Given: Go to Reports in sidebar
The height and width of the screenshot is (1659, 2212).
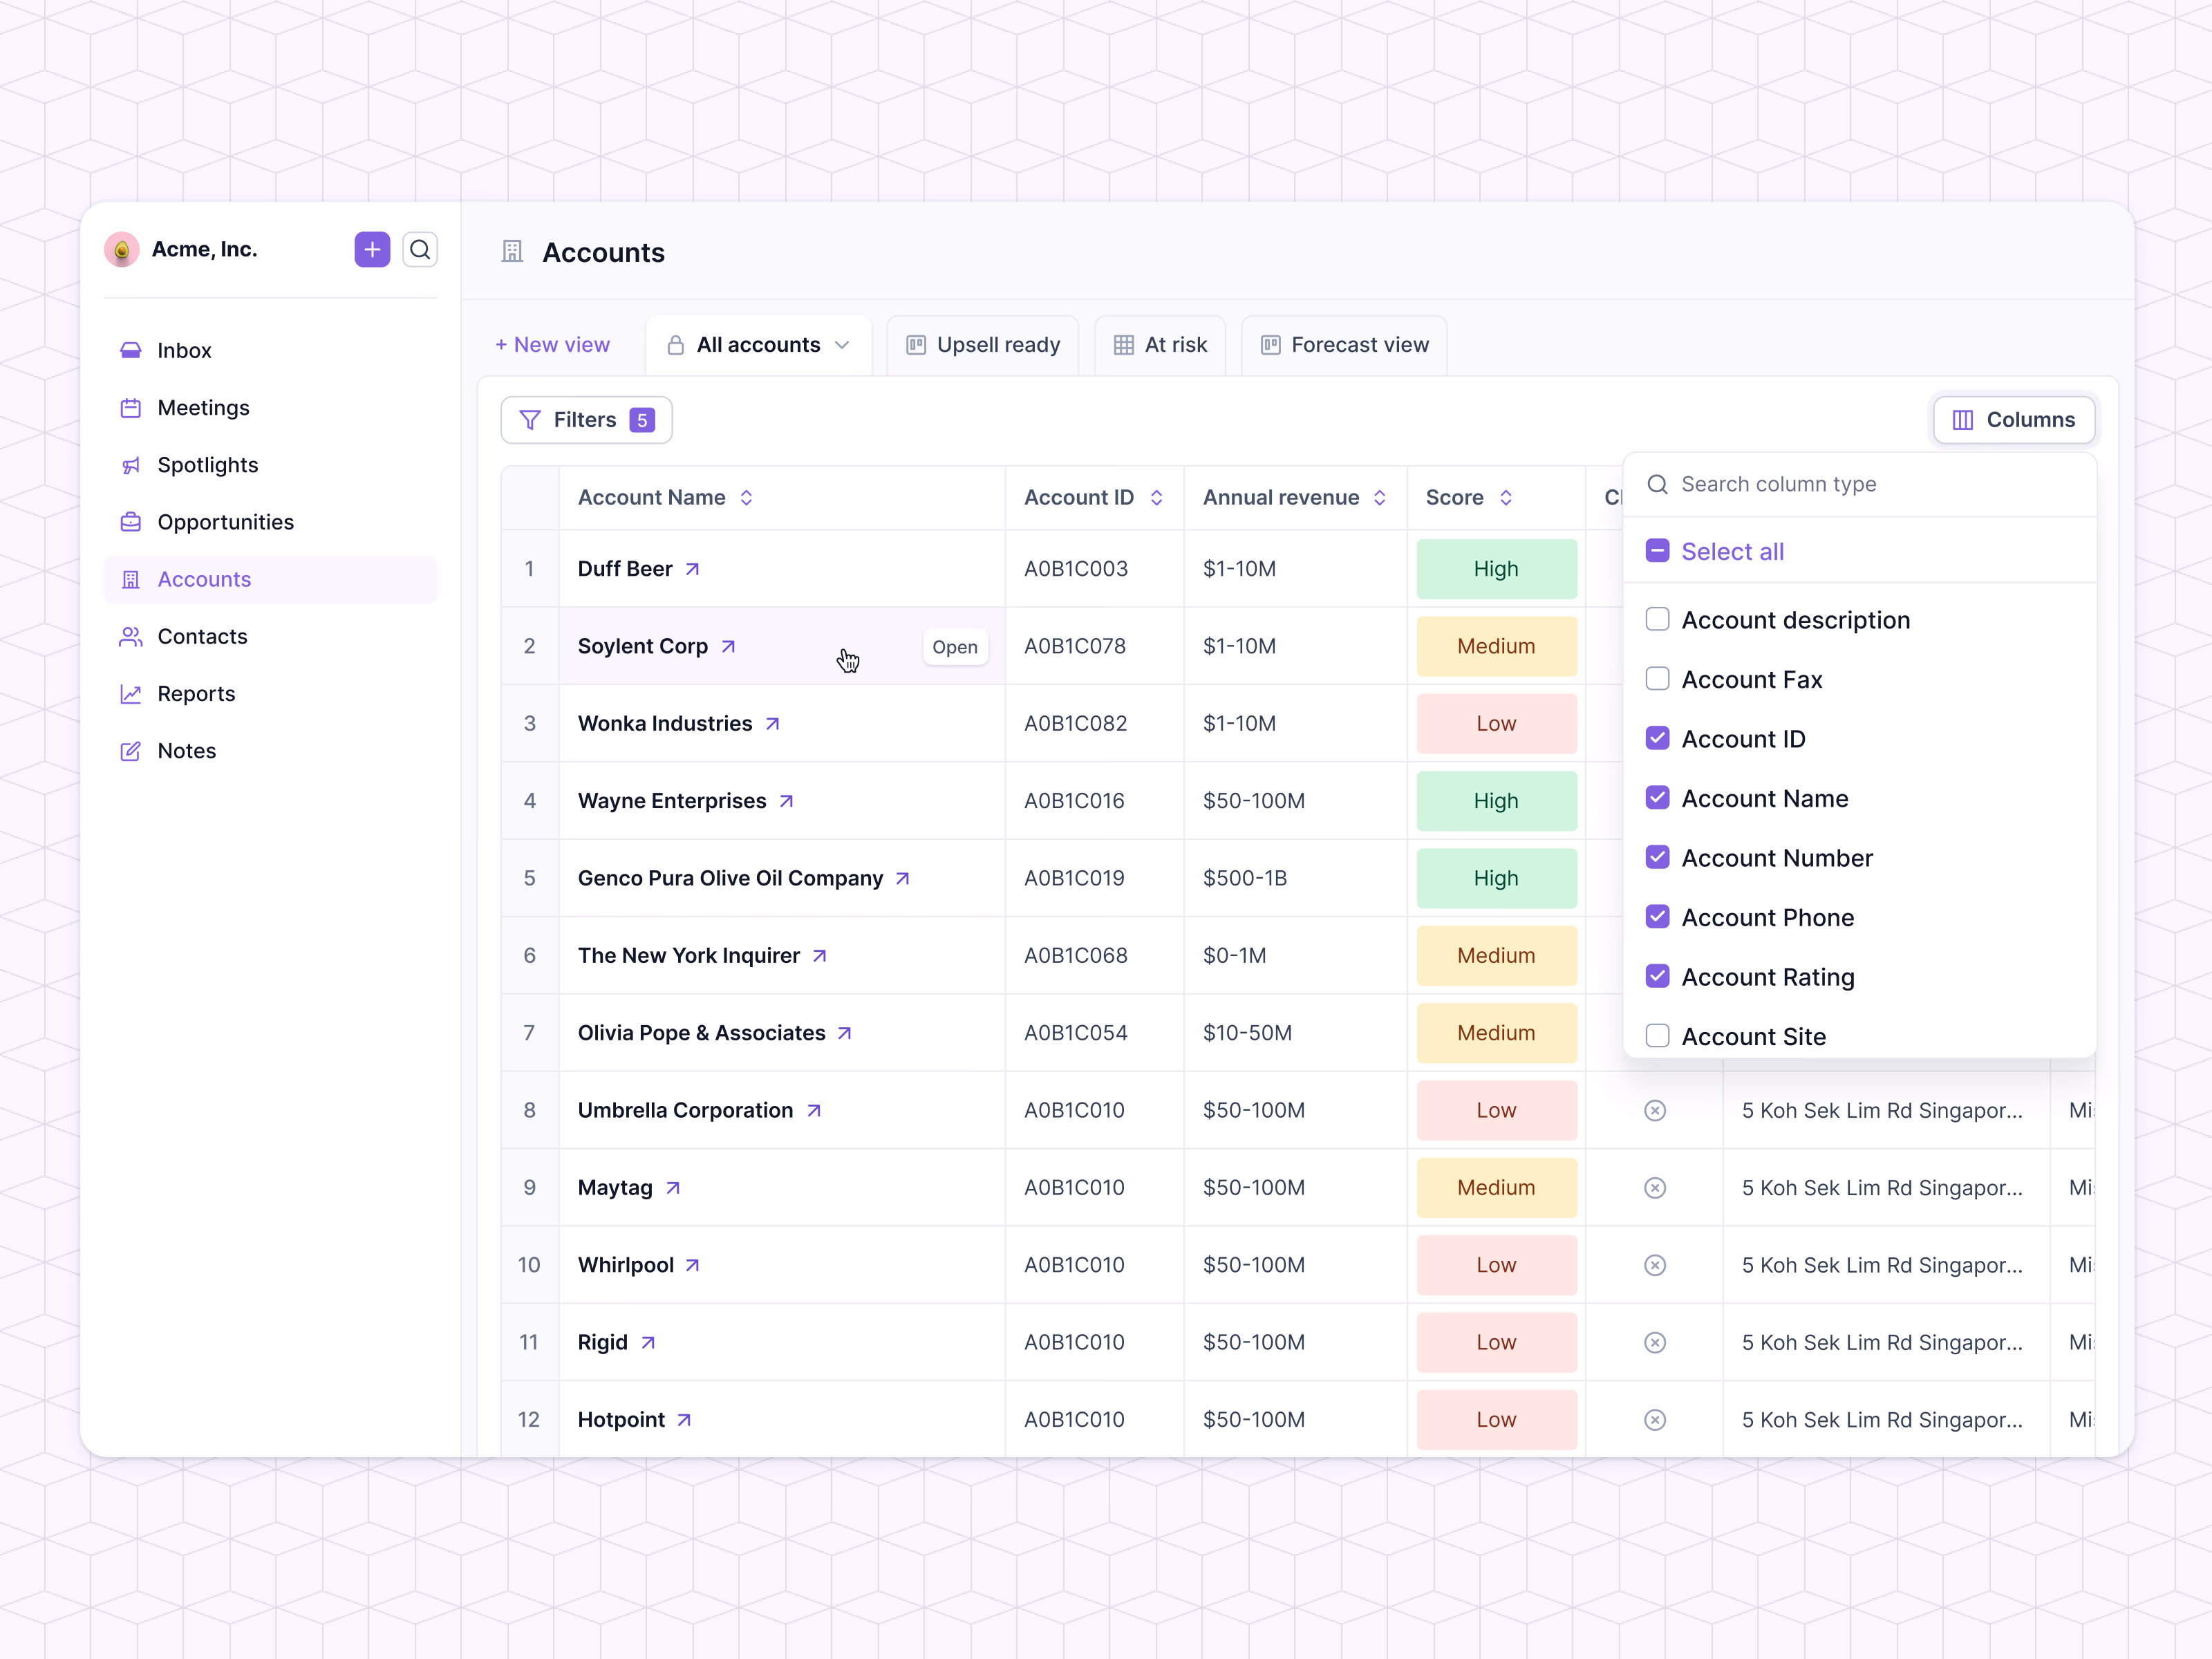Looking at the screenshot, I should coord(270,694).
